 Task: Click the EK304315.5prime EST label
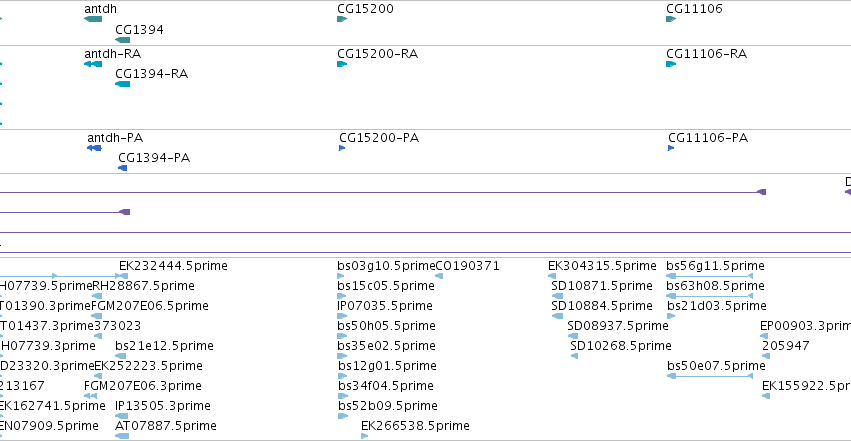tap(602, 266)
